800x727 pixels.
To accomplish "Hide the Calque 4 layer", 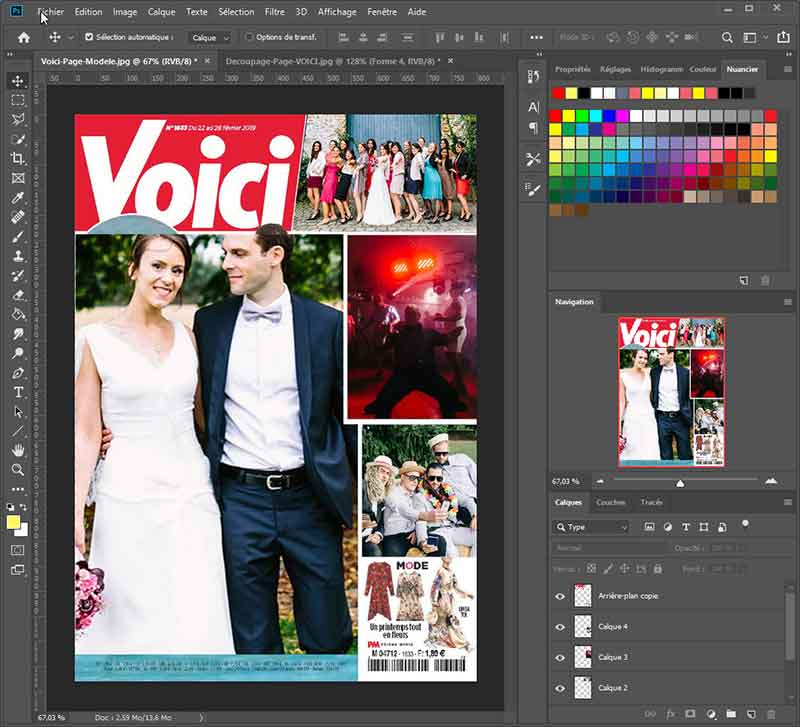I will point(560,627).
